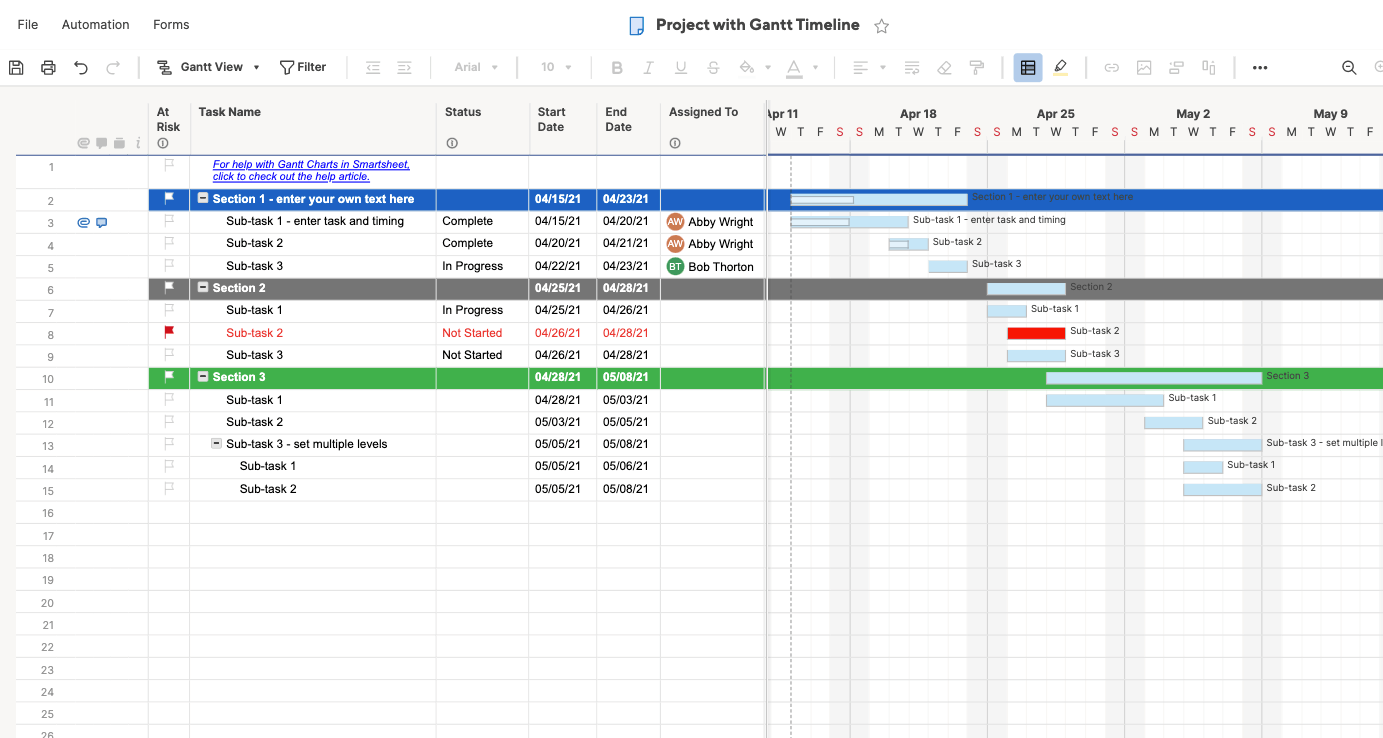Toggle Grid view icon in toolbar

coord(1027,68)
